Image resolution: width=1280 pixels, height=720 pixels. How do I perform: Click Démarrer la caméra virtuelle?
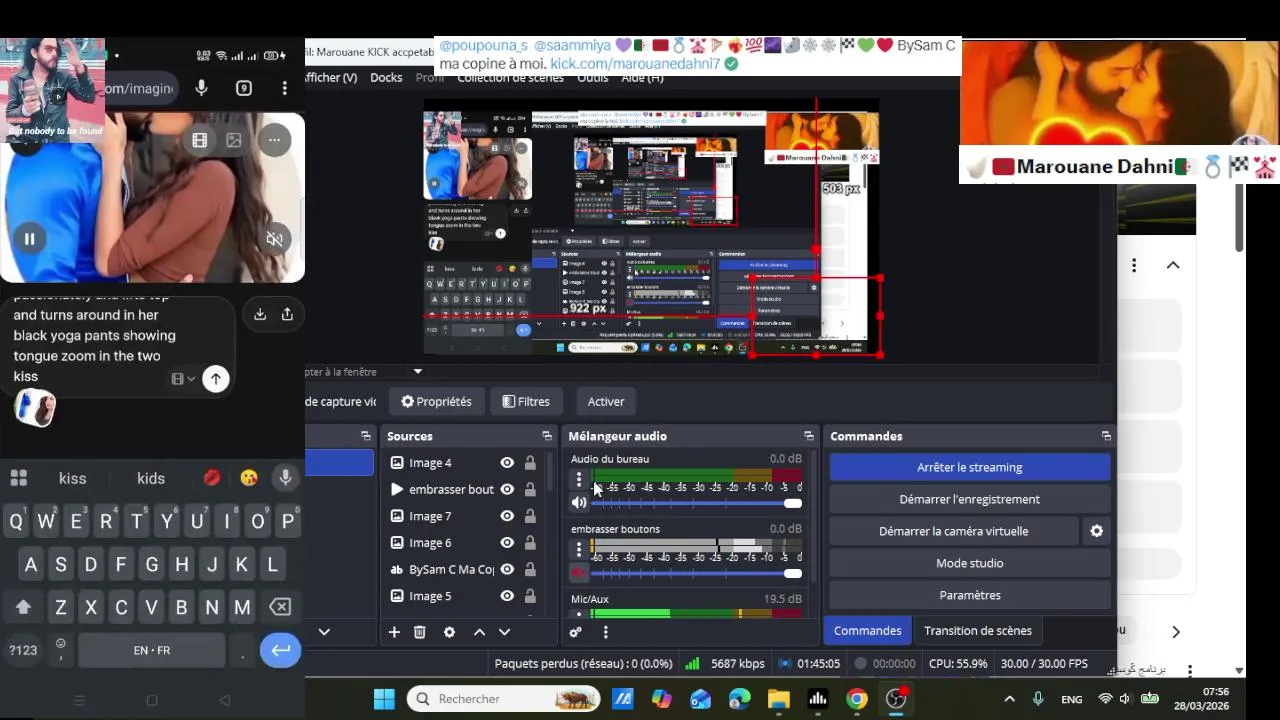pyautogui.click(x=954, y=531)
